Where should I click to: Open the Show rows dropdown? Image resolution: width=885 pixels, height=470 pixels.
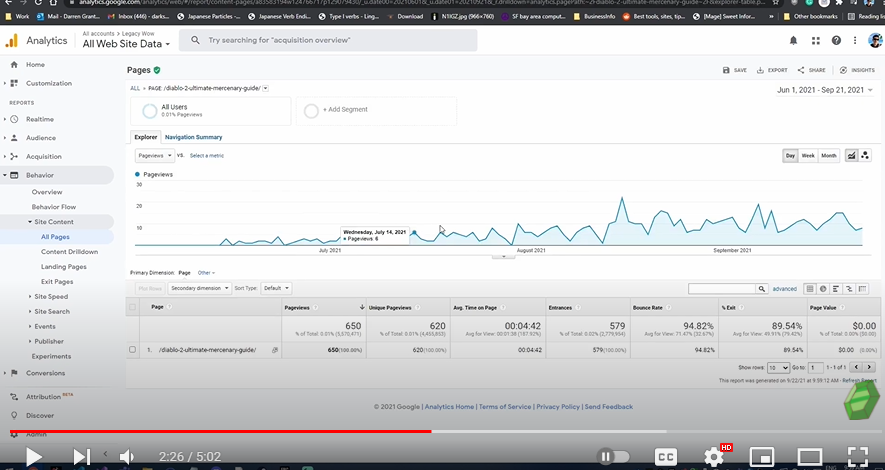[x=778, y=368]
